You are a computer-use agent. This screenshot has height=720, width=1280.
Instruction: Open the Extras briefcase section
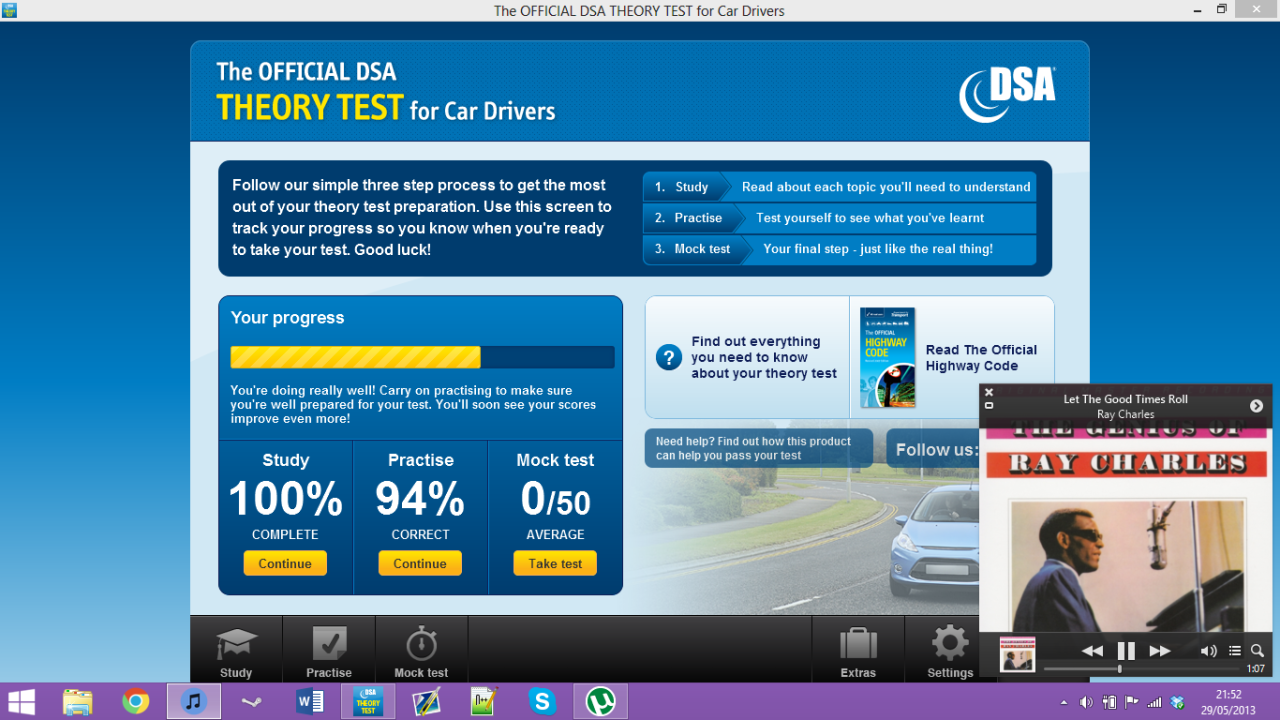click(x=858, y=650)
